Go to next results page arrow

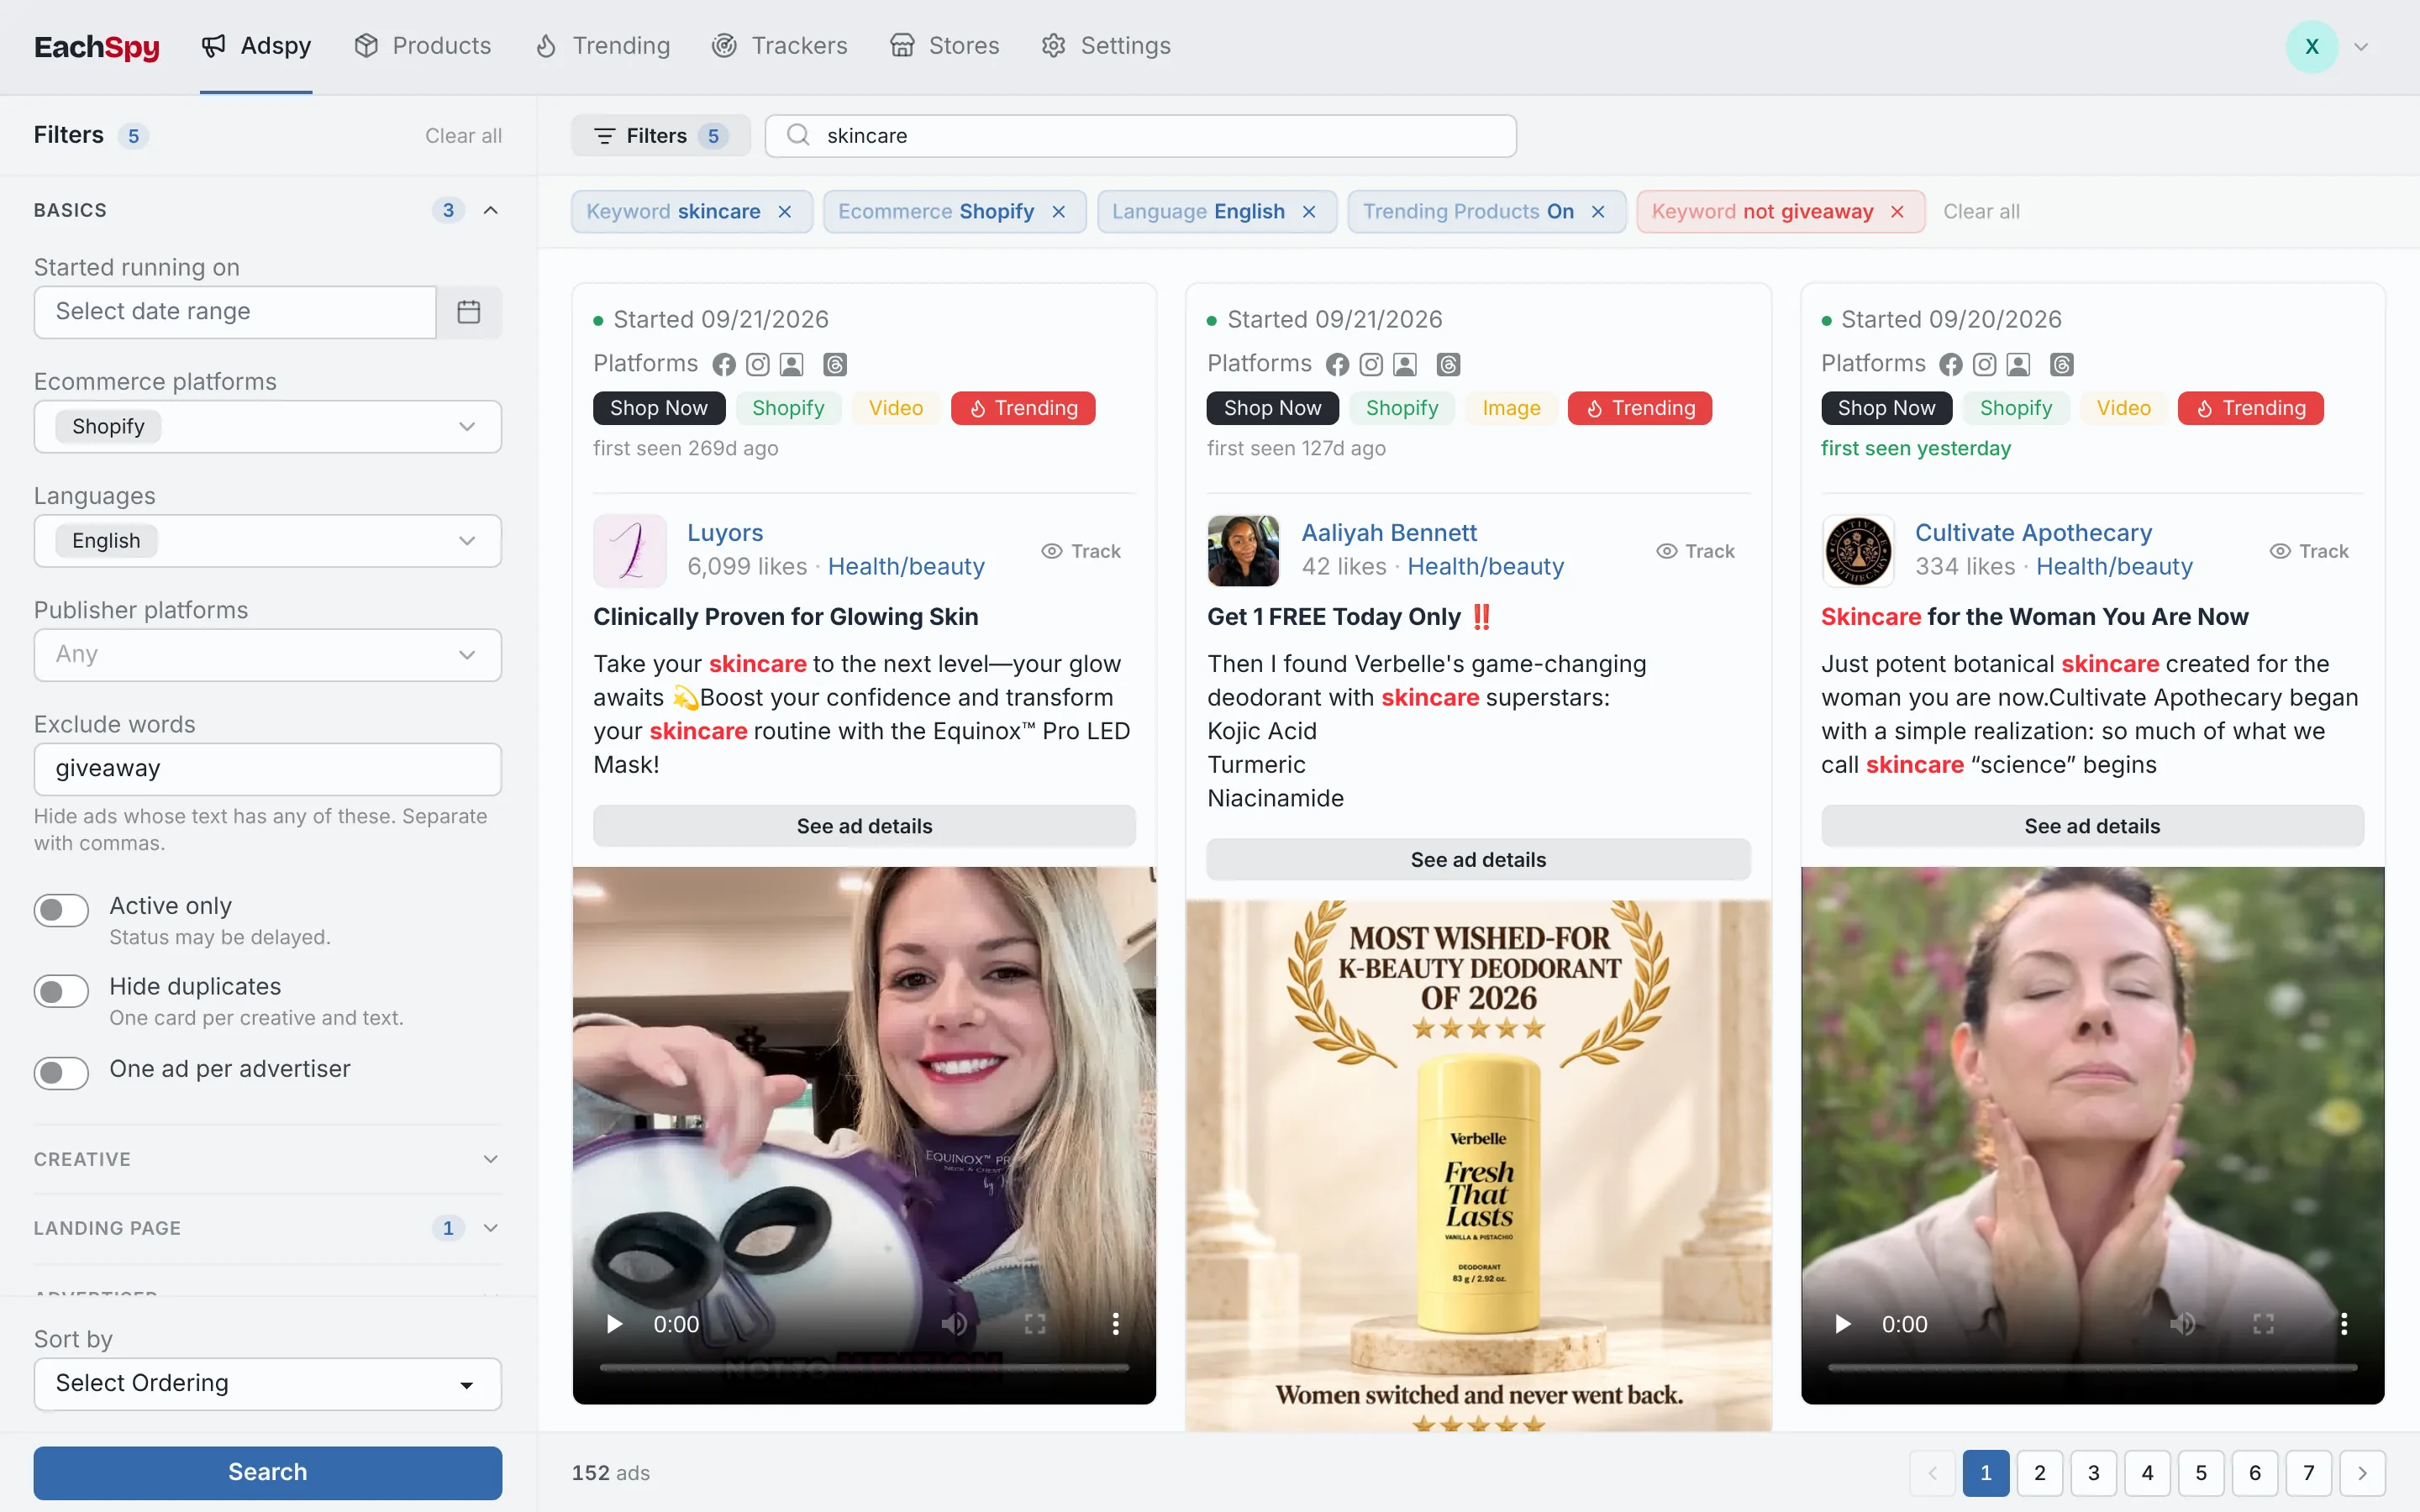pos(2362,1473)
